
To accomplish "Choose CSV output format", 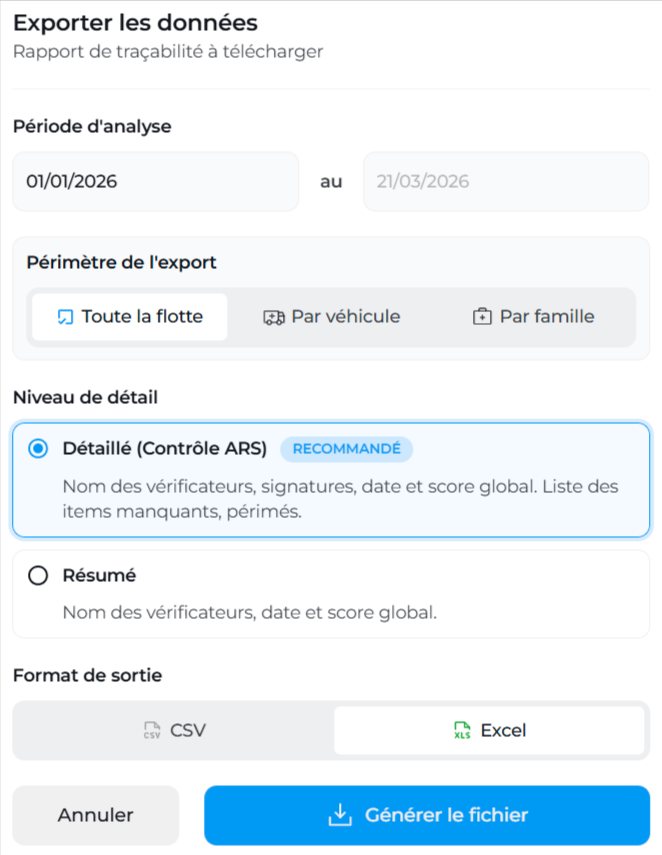I will tap(174, 730).
